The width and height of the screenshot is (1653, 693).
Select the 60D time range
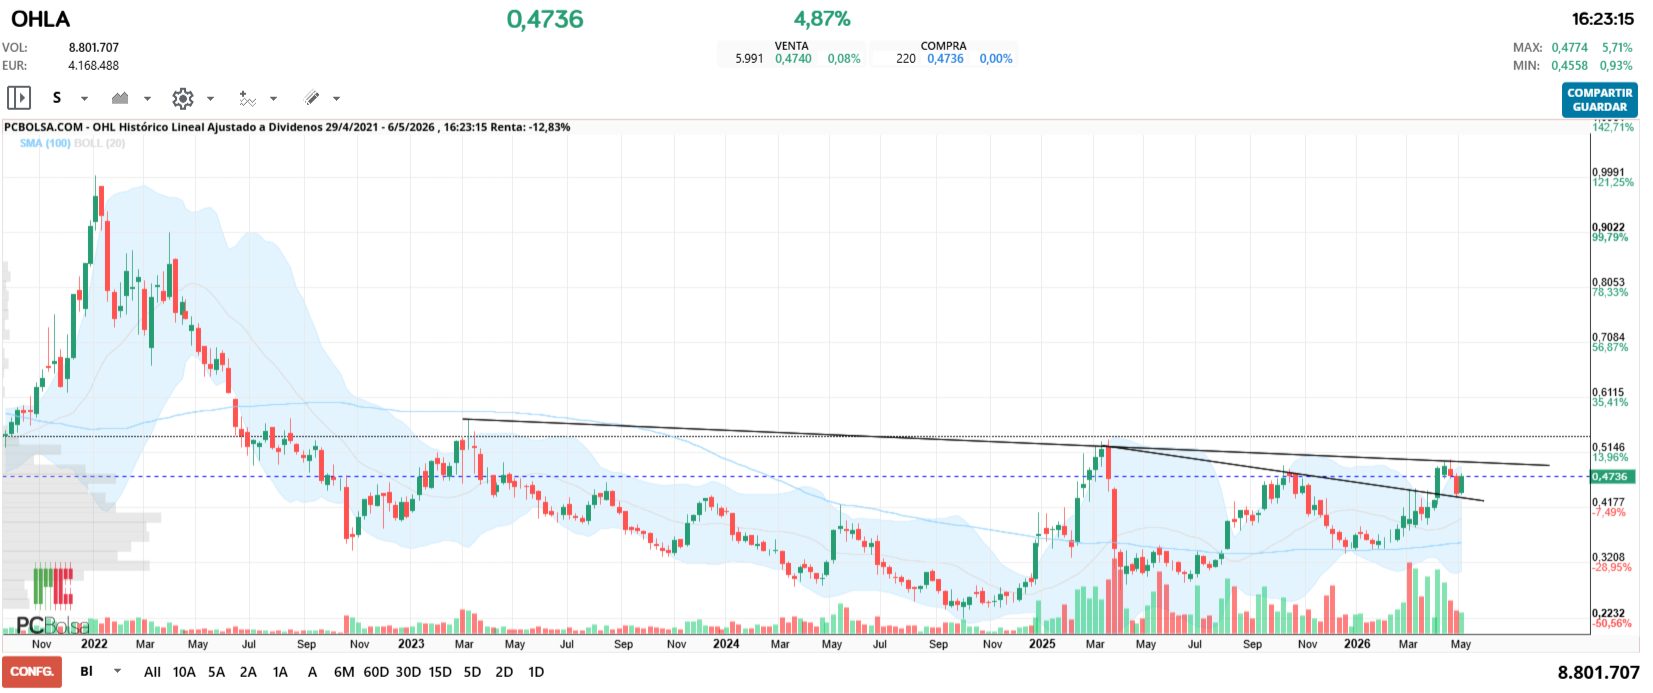tap(376, 672)
